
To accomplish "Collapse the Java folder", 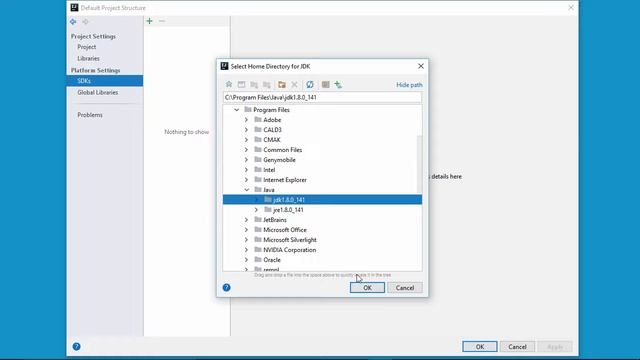I will coord(247,190).
